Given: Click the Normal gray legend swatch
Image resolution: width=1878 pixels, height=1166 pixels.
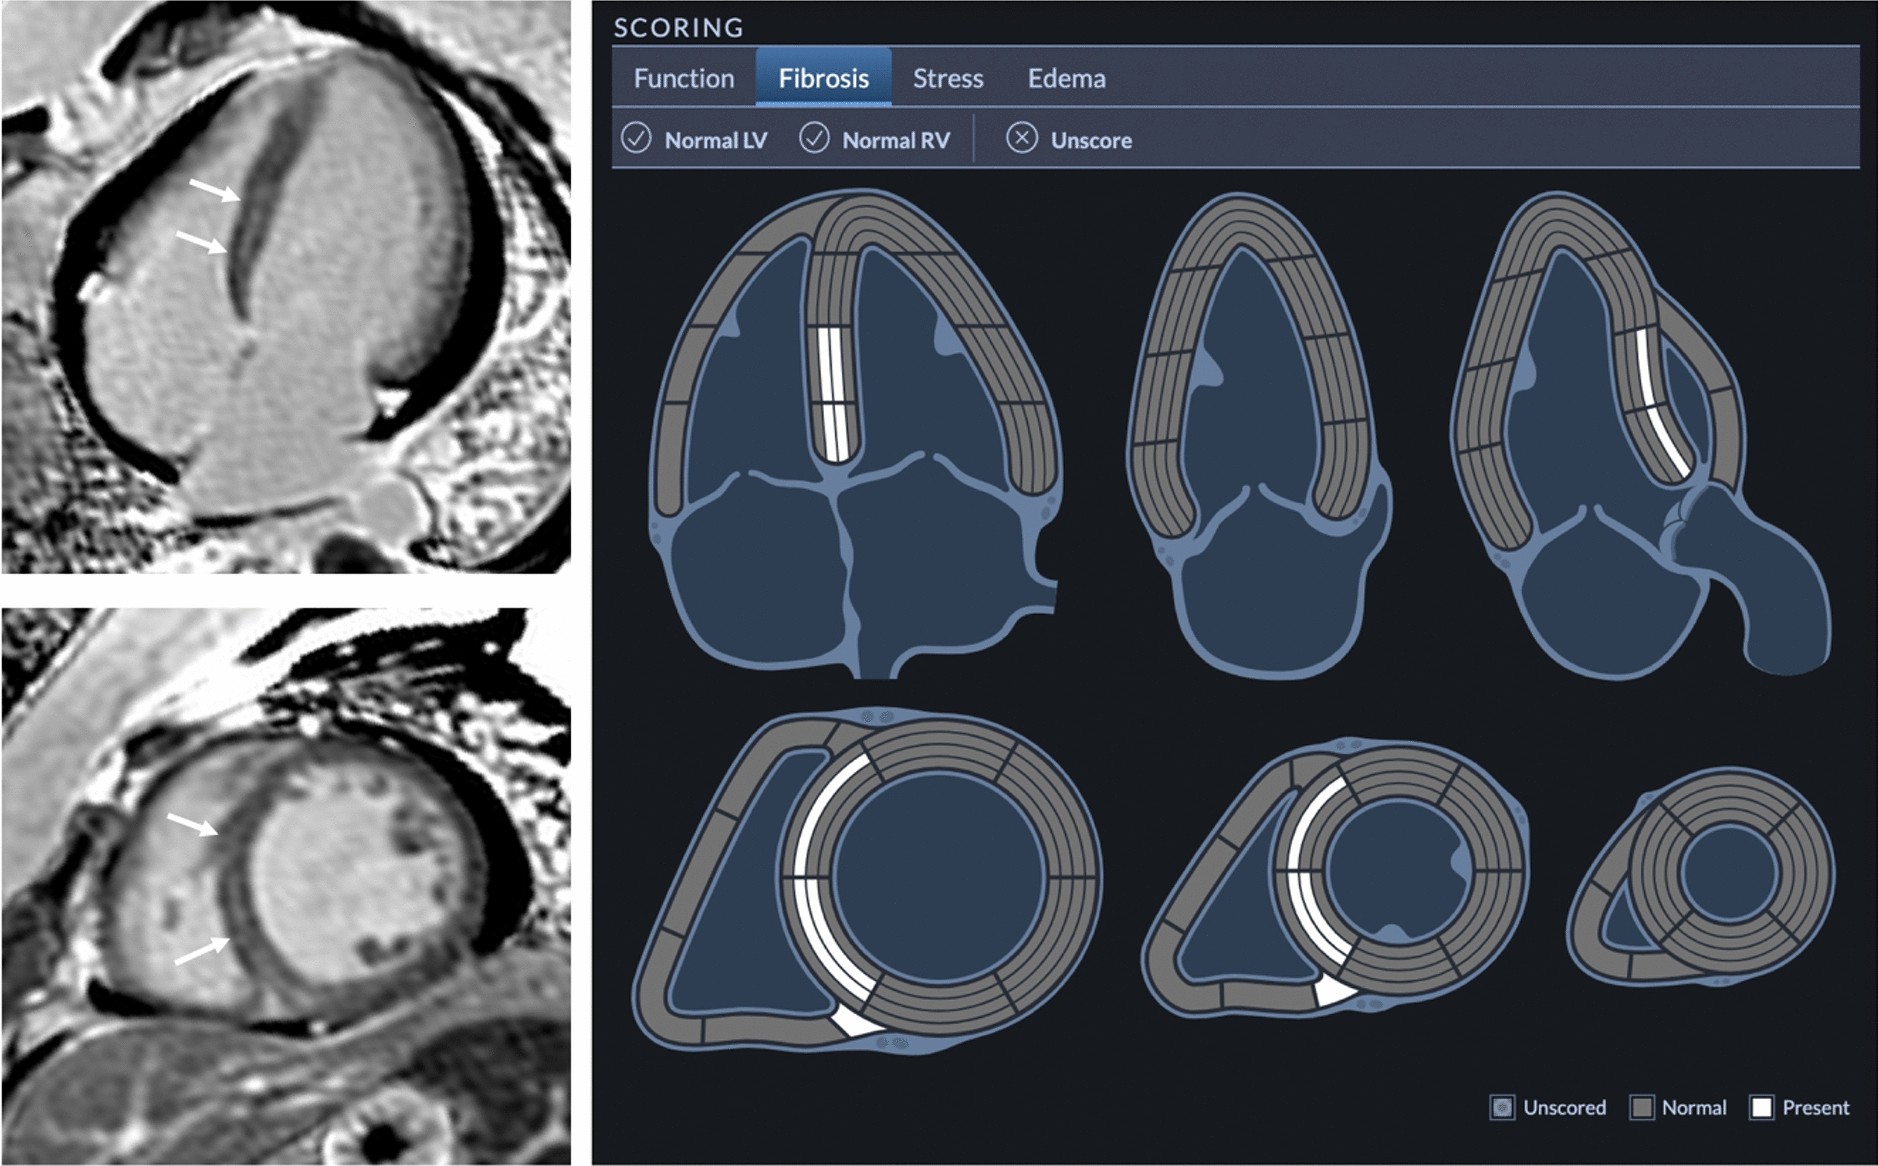Looking at the screenshot, I should pyautogui.click(x=1641, y=1107).
